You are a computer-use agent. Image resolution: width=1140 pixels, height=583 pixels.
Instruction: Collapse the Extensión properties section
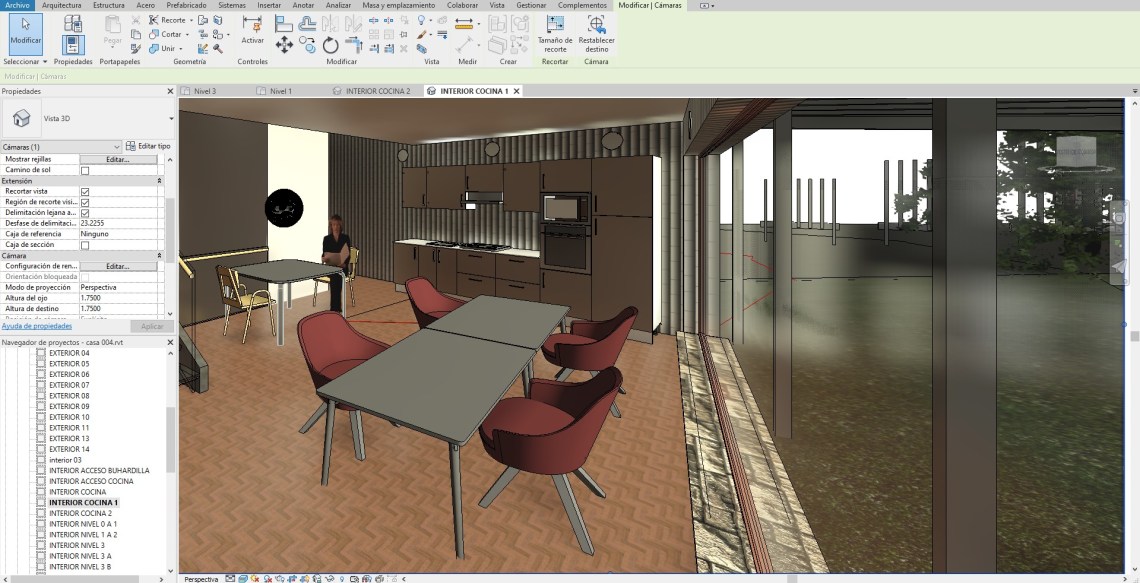click(159, 181)
